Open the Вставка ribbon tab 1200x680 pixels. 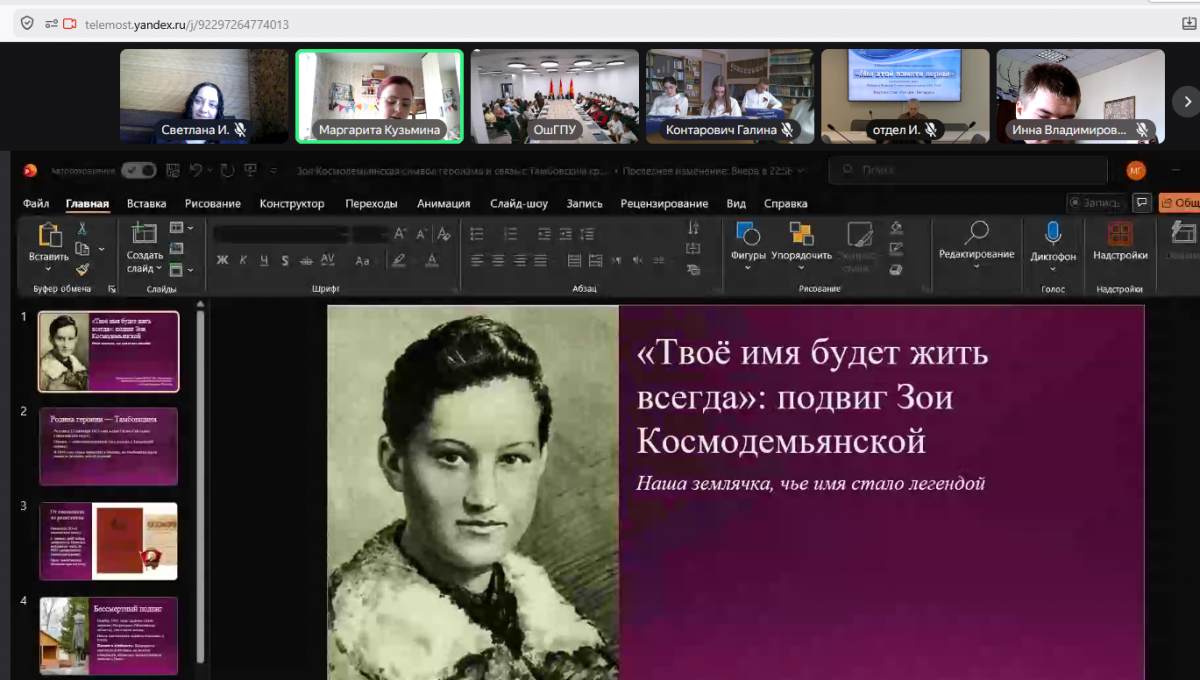146,204
